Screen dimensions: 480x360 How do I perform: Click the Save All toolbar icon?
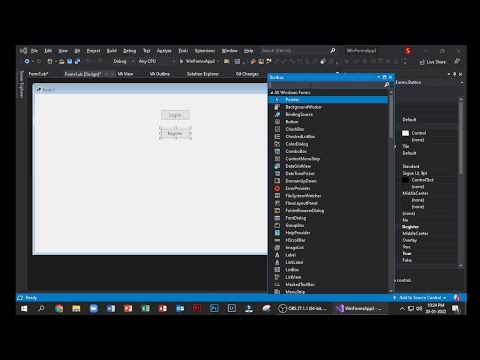coord(77,61)
